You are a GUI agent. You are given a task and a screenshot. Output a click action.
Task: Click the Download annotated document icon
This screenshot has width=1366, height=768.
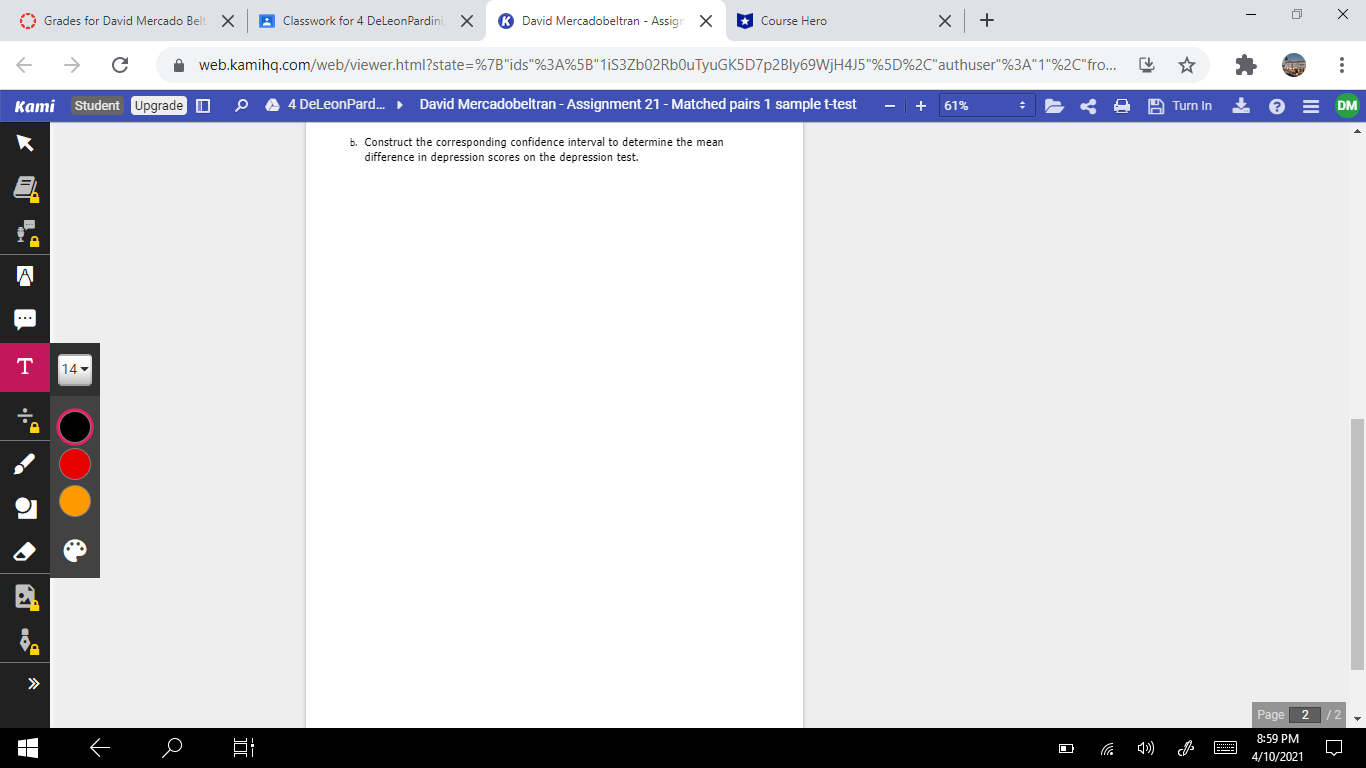pyautogui.click(x=1241, y=105)
